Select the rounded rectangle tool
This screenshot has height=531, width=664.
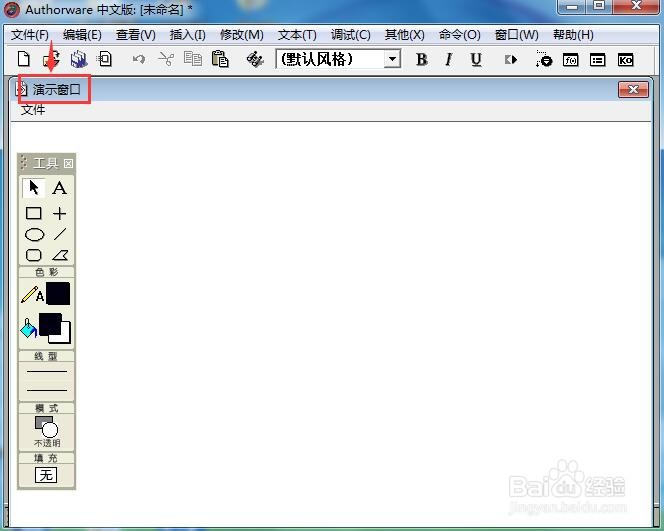coord(33,255)
